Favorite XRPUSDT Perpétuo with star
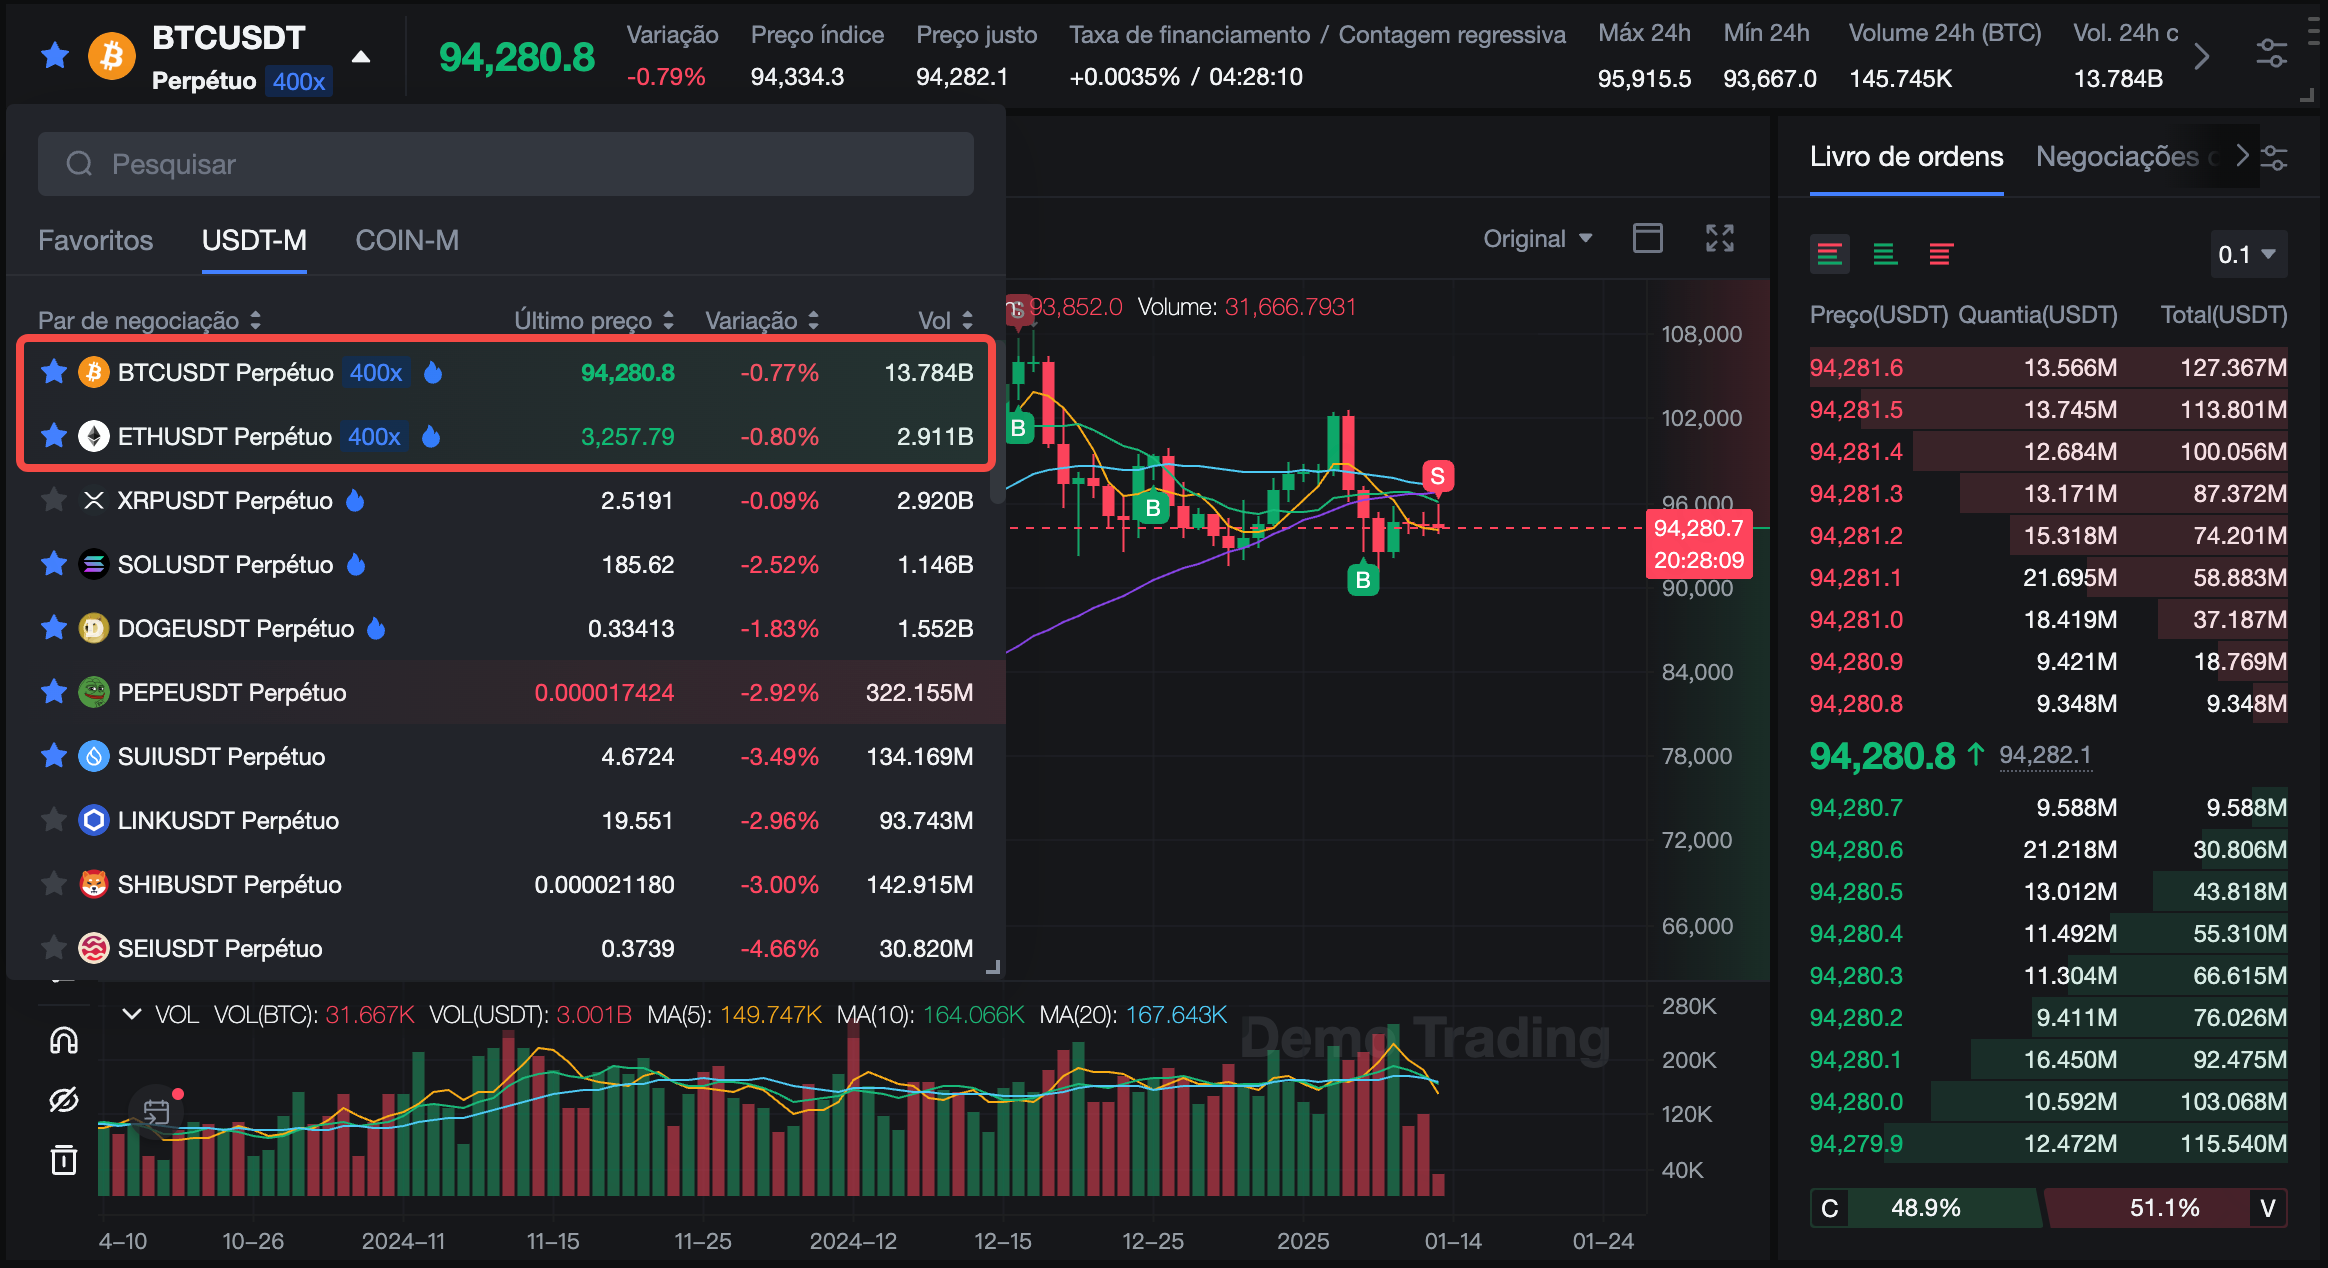This screenshot has width=2328, height=1268. (54, 500)
